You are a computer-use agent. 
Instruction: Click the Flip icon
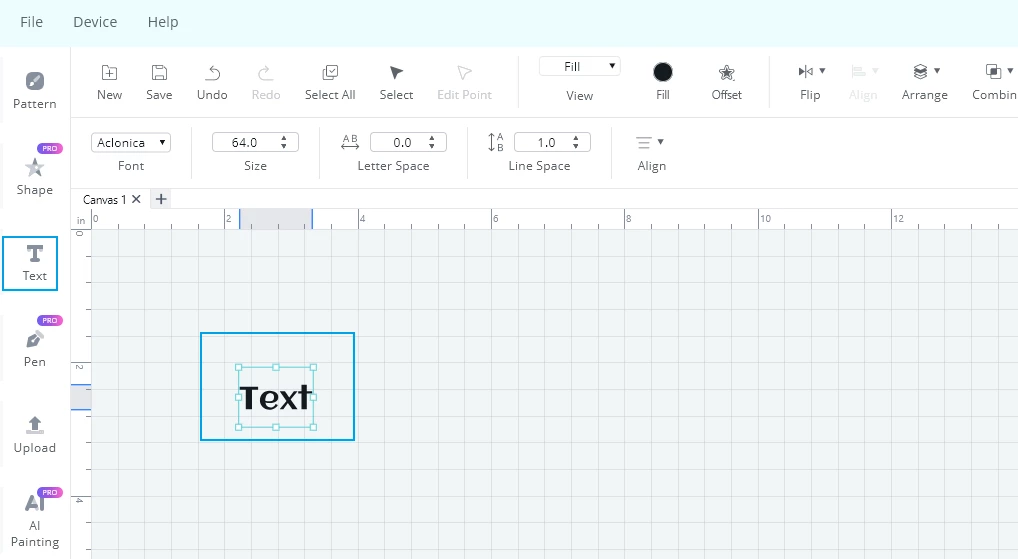coord(806,71)
